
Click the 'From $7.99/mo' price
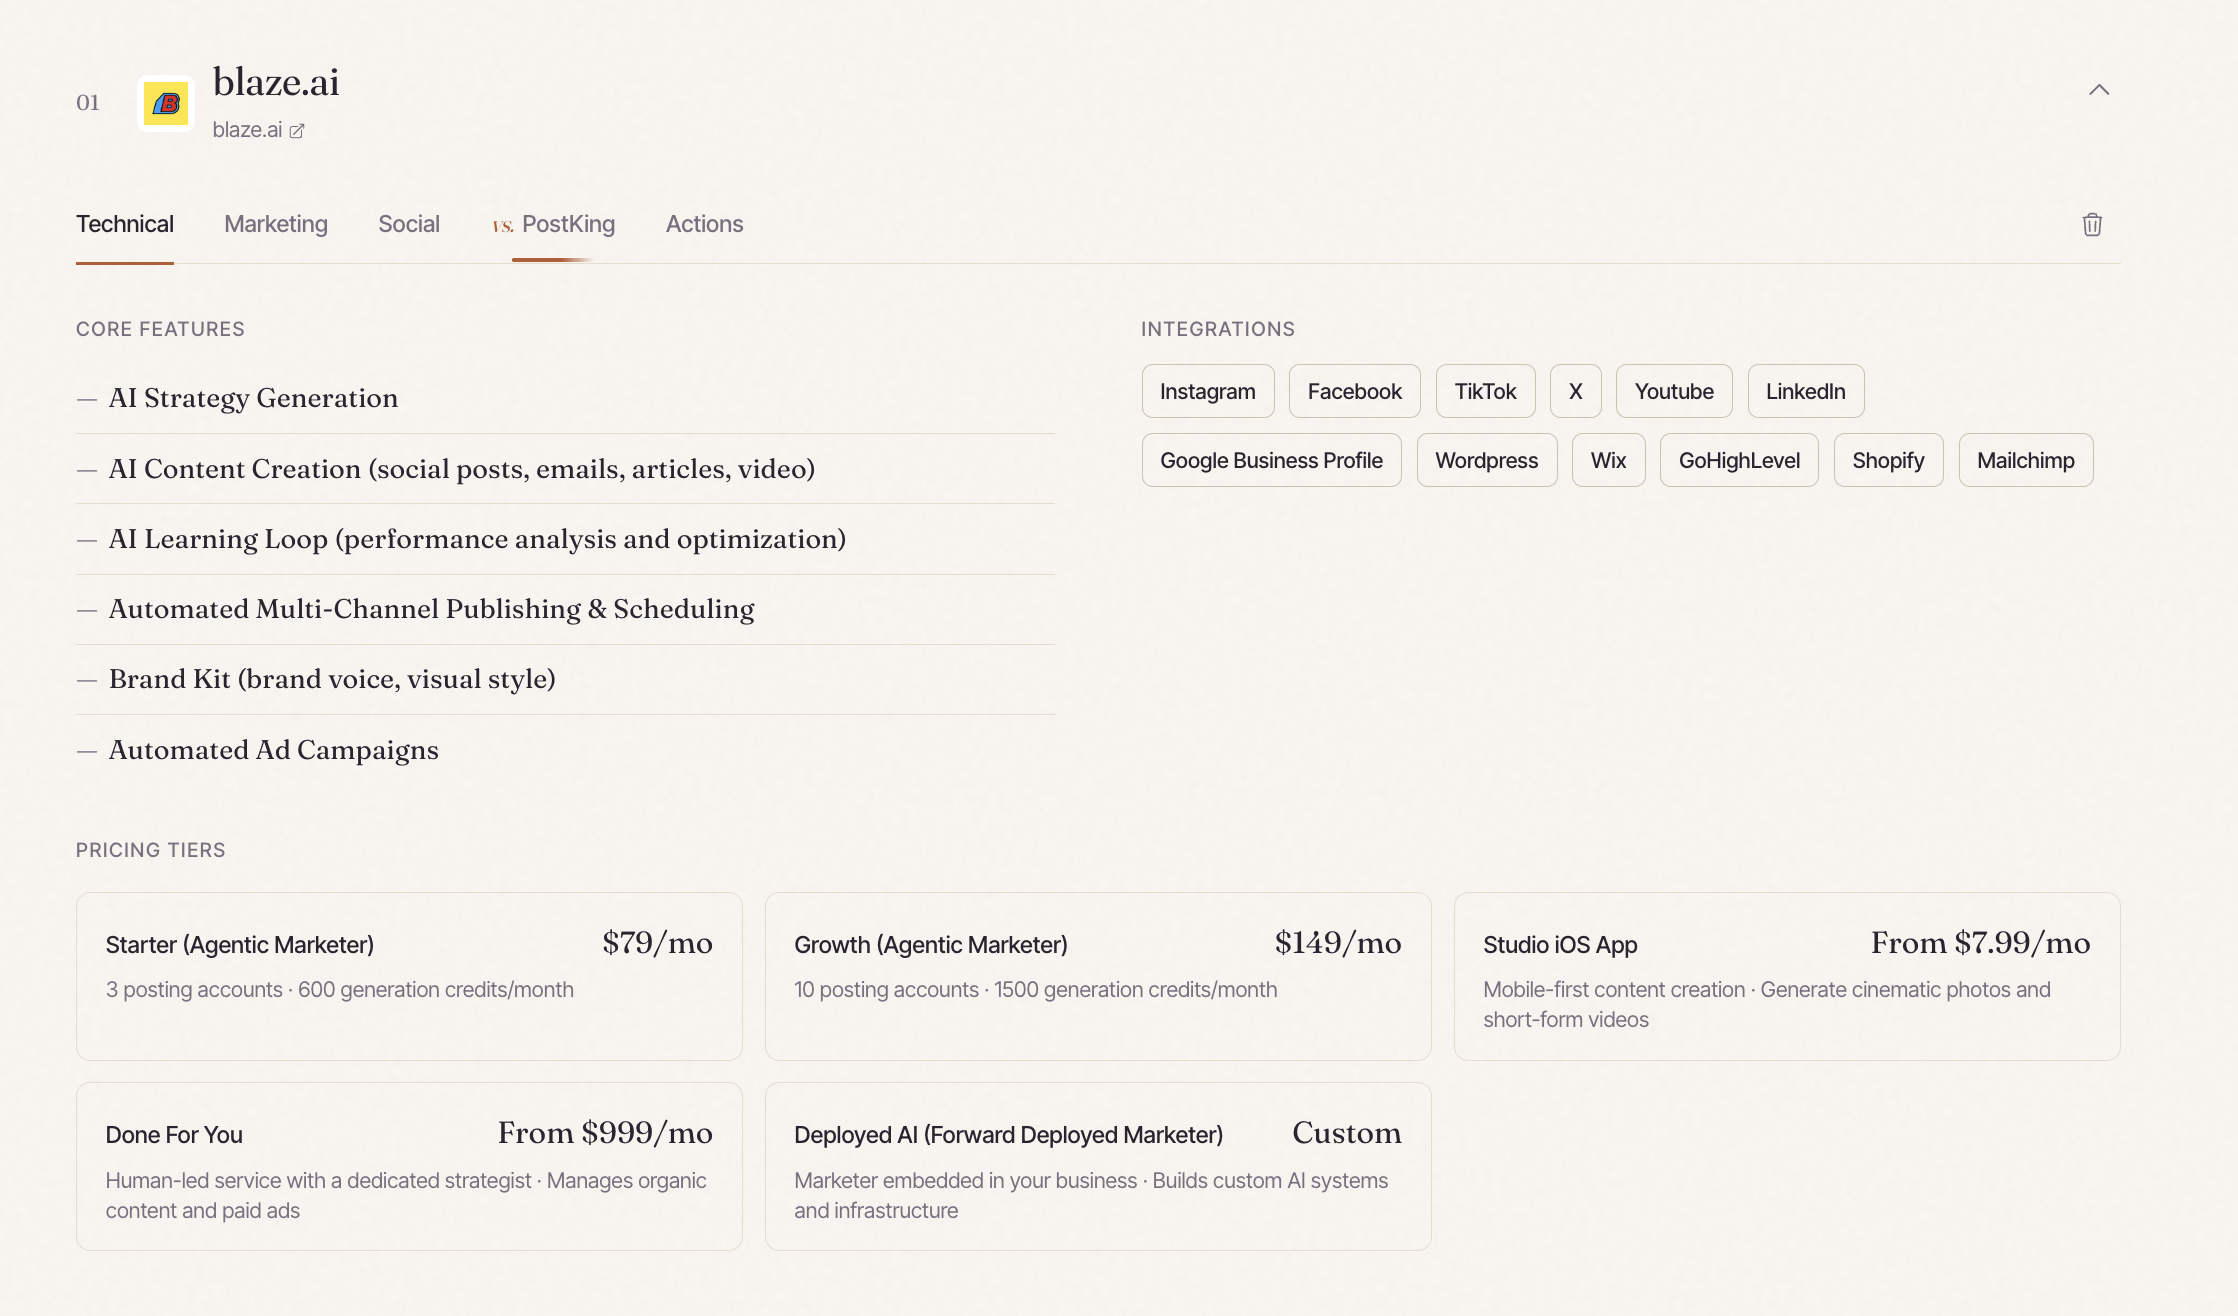pos(1981,943)
